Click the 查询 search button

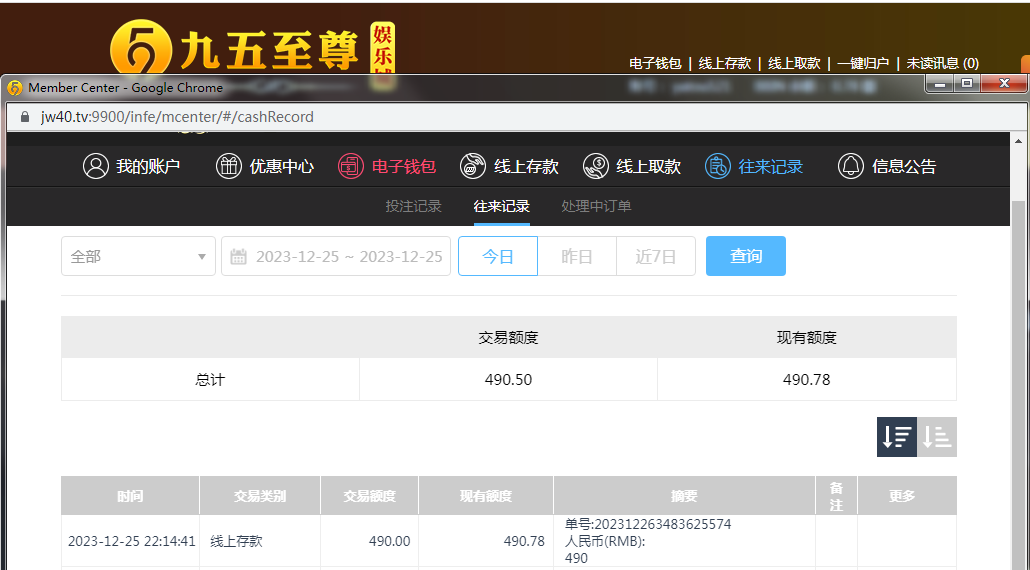click(746, 256)
